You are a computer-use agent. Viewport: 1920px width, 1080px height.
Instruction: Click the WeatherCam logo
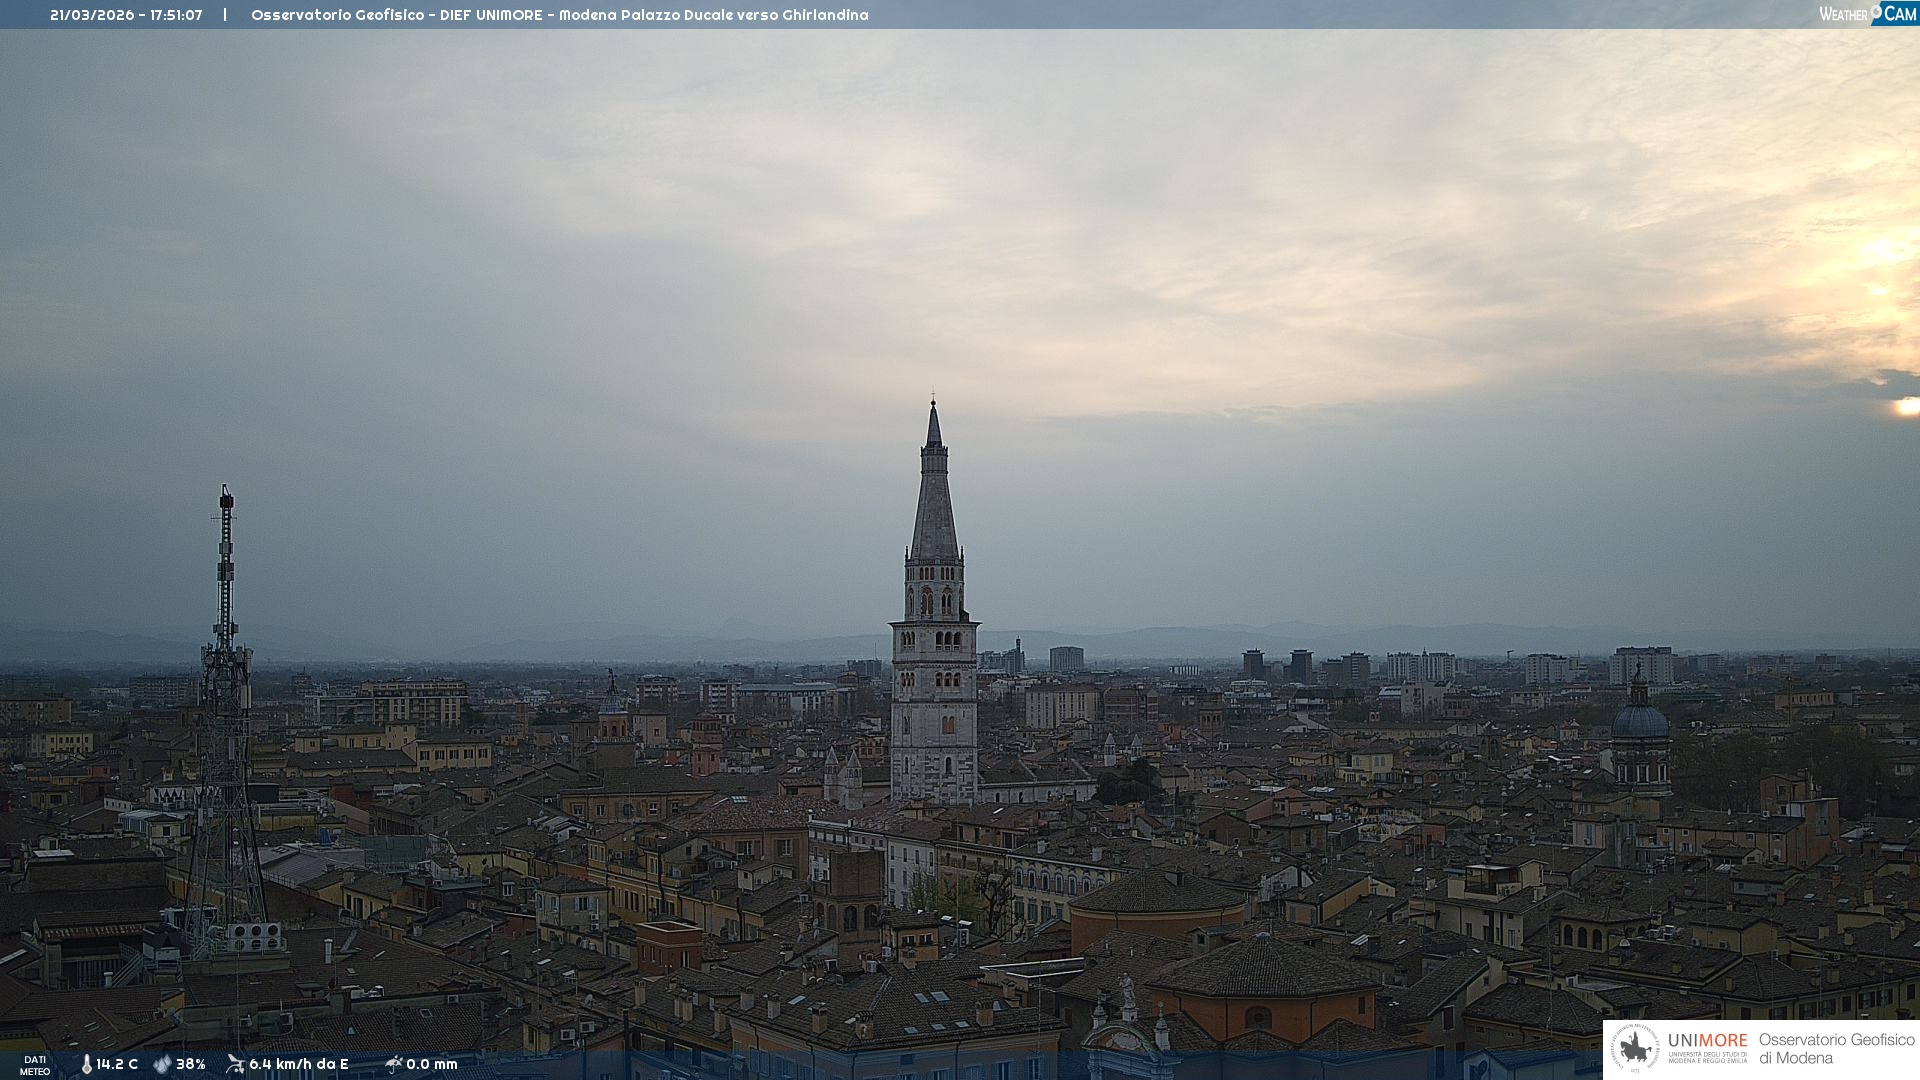(x=1867, y=14)
